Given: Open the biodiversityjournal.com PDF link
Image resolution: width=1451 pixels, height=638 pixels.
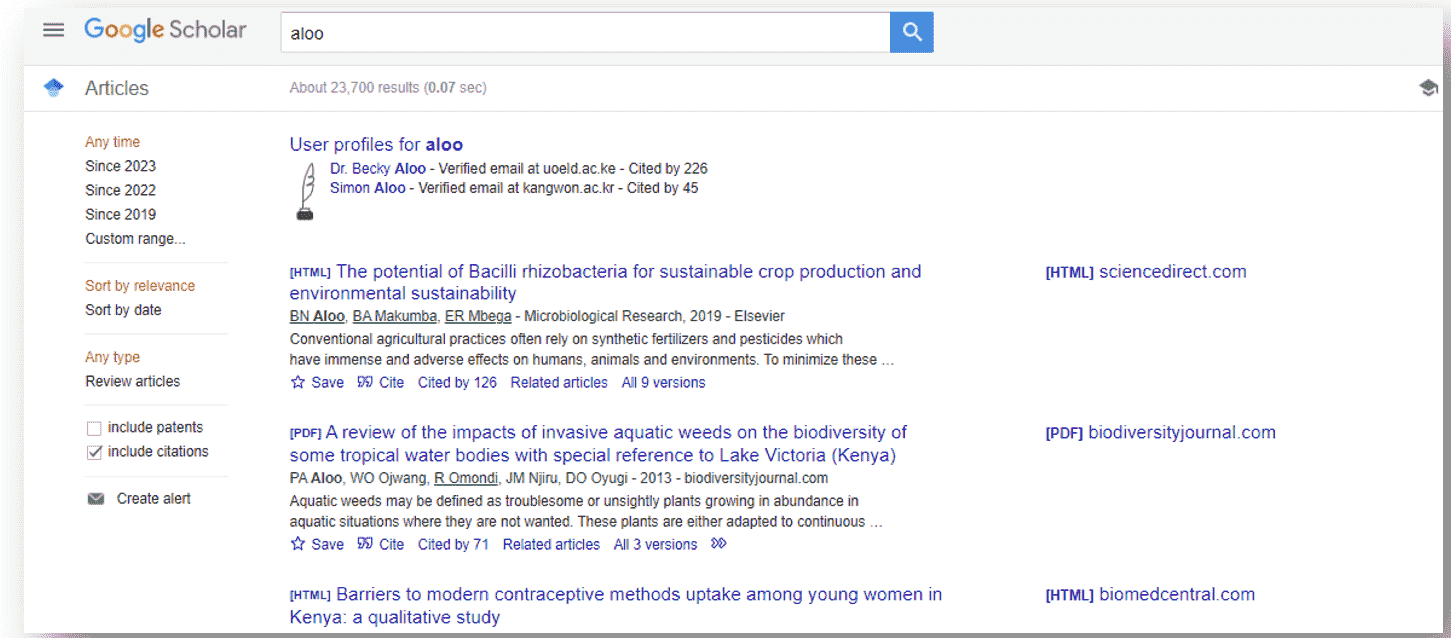Looking at the screenshot, I should point(1160,432).
